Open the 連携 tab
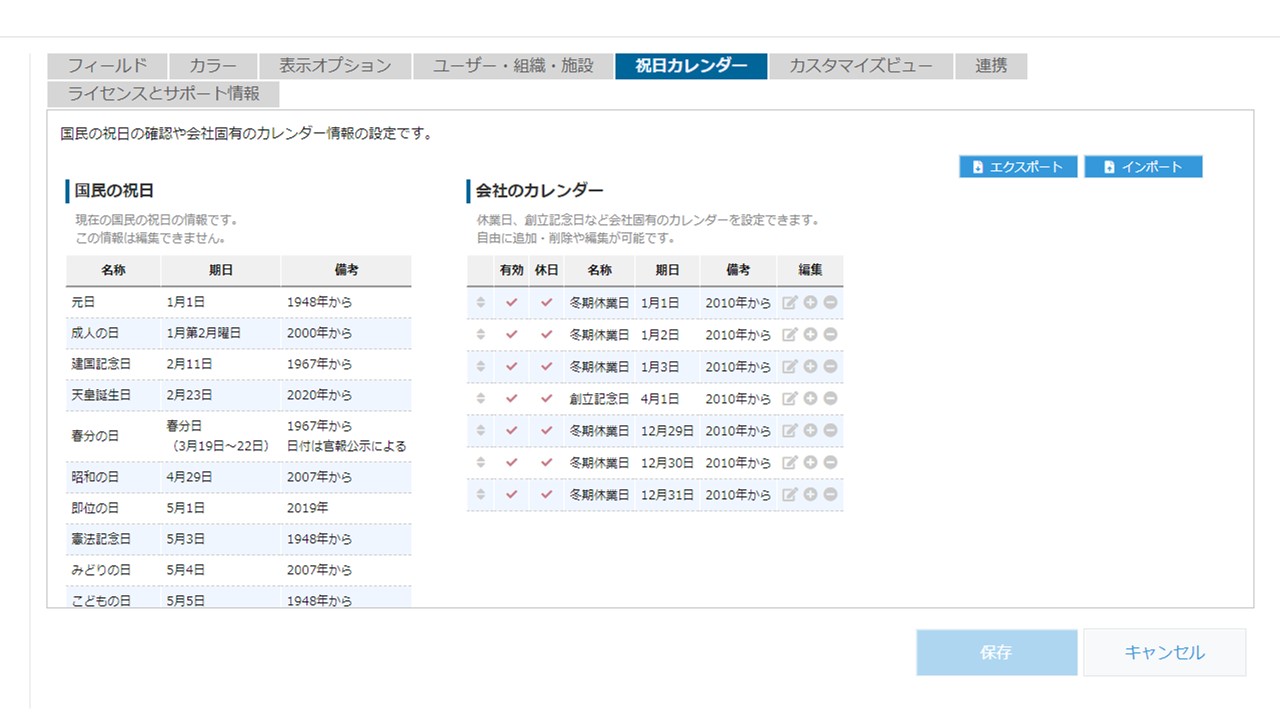1280x720 pixels. tap(991, 66)
